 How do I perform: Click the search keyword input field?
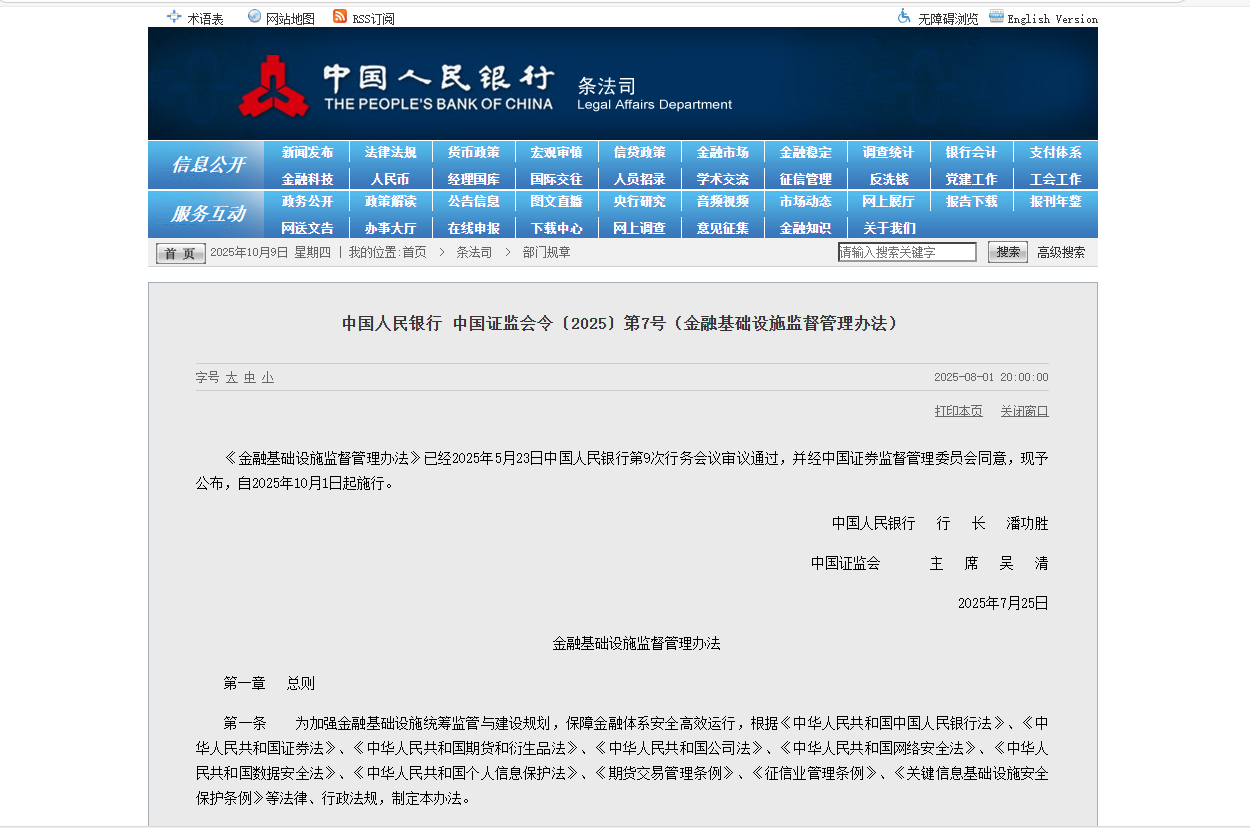click(x=906, y=252)
